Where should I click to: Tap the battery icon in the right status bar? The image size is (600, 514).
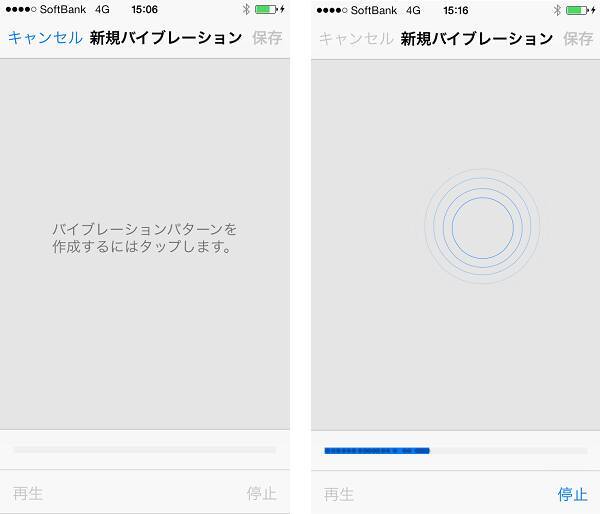(578, 10)
